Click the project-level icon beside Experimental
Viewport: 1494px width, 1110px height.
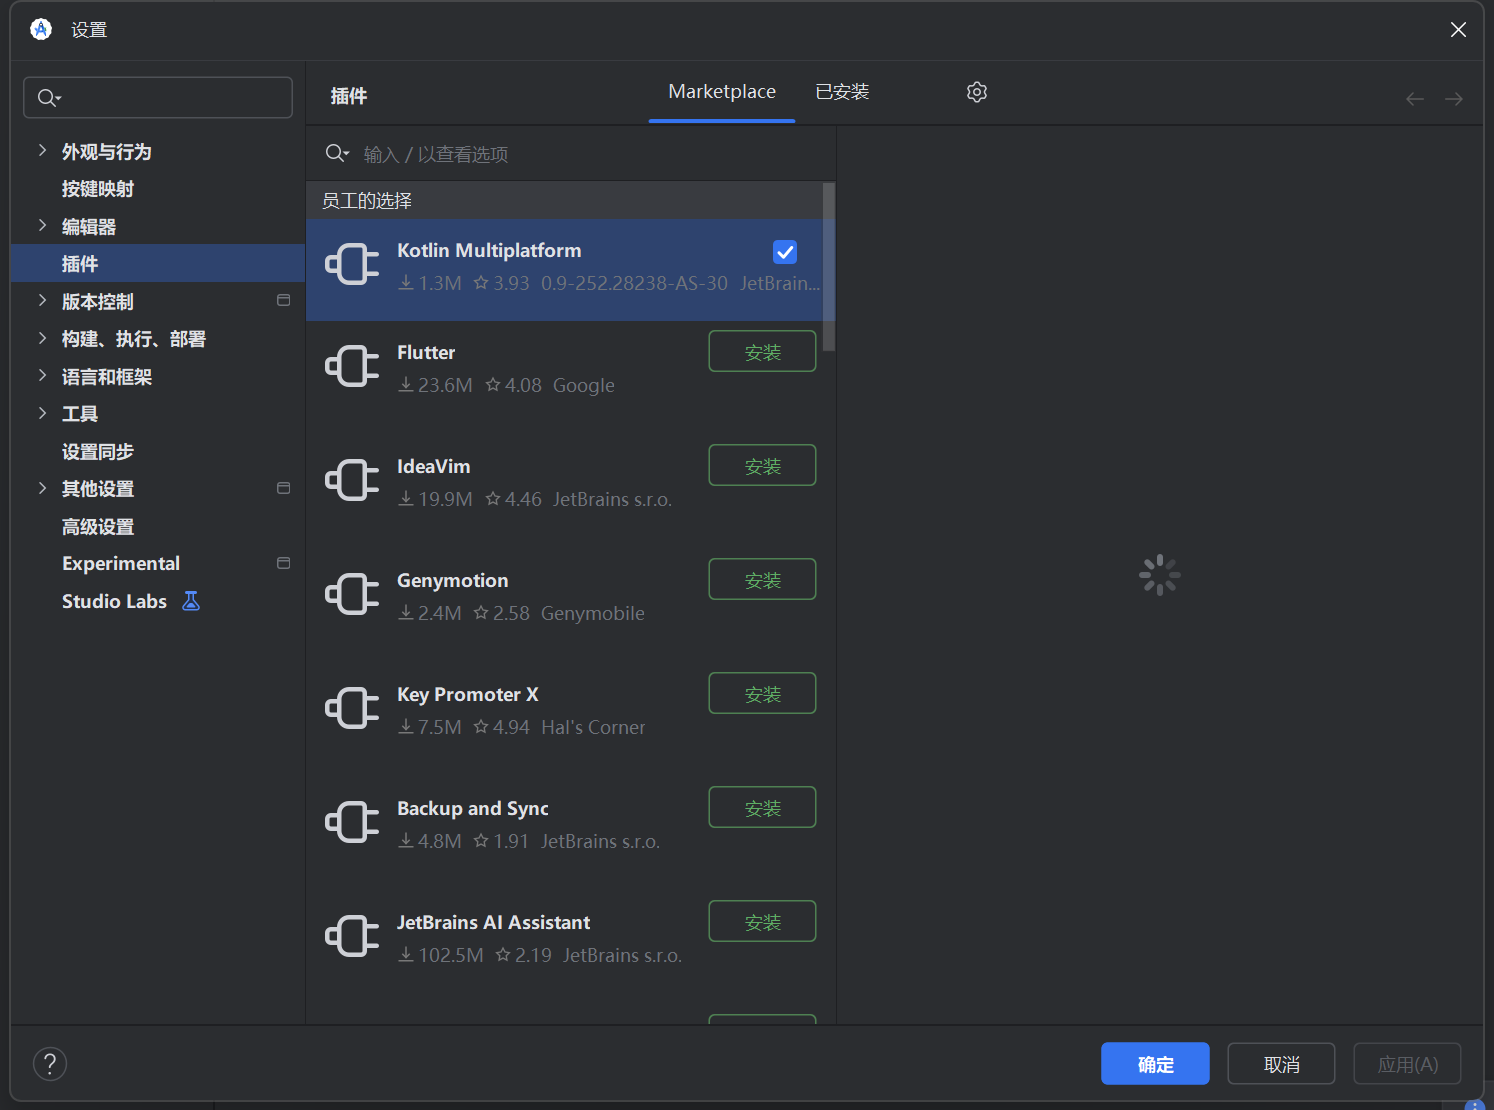(284, 563)
